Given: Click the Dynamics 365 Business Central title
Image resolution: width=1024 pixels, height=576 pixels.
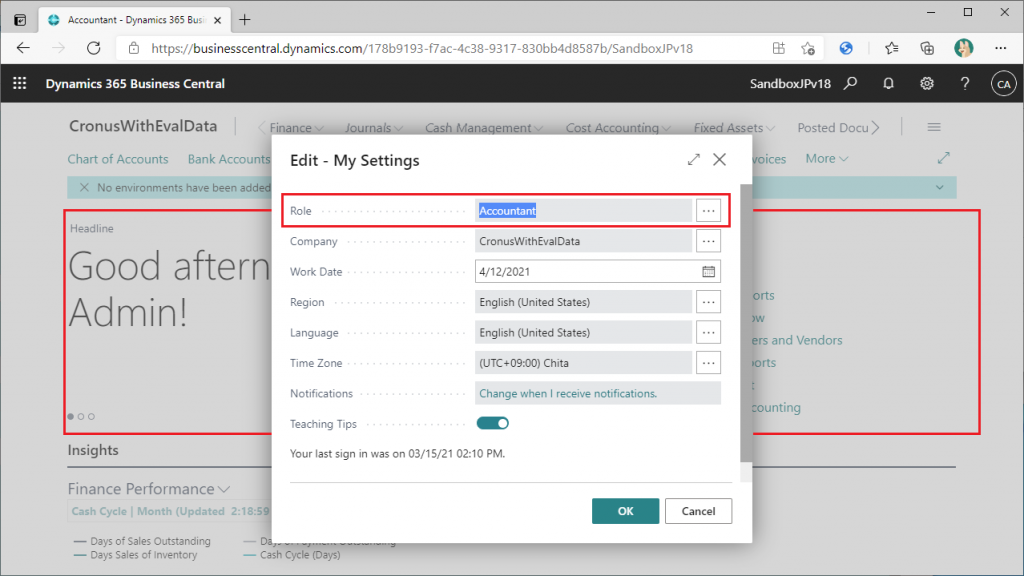Looking at the screenshot, I should point(135,84).
